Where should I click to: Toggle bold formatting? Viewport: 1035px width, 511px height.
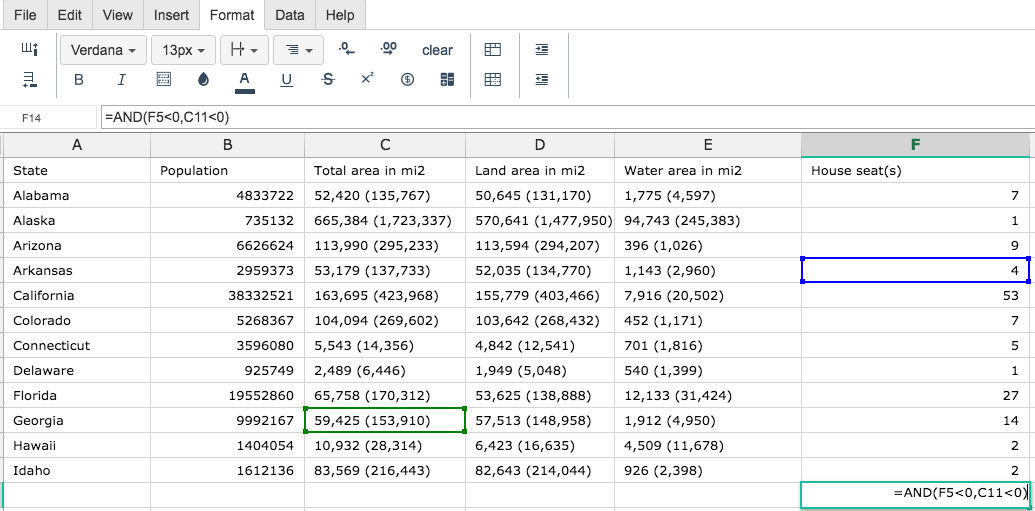(79, 80)
